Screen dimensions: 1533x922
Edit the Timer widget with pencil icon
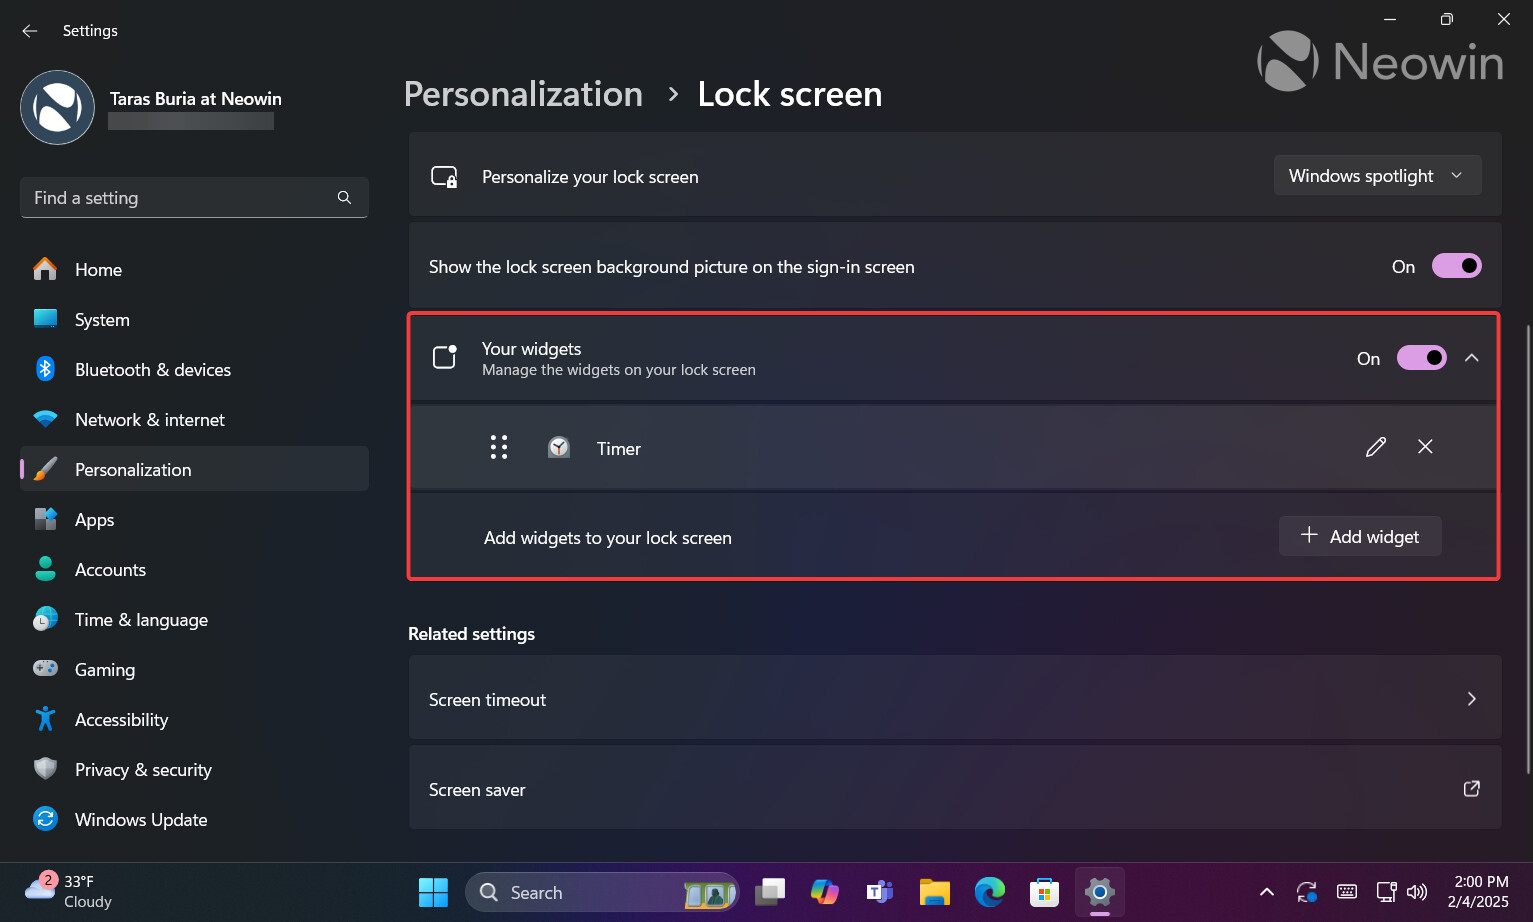click(x=1375, y=447)
